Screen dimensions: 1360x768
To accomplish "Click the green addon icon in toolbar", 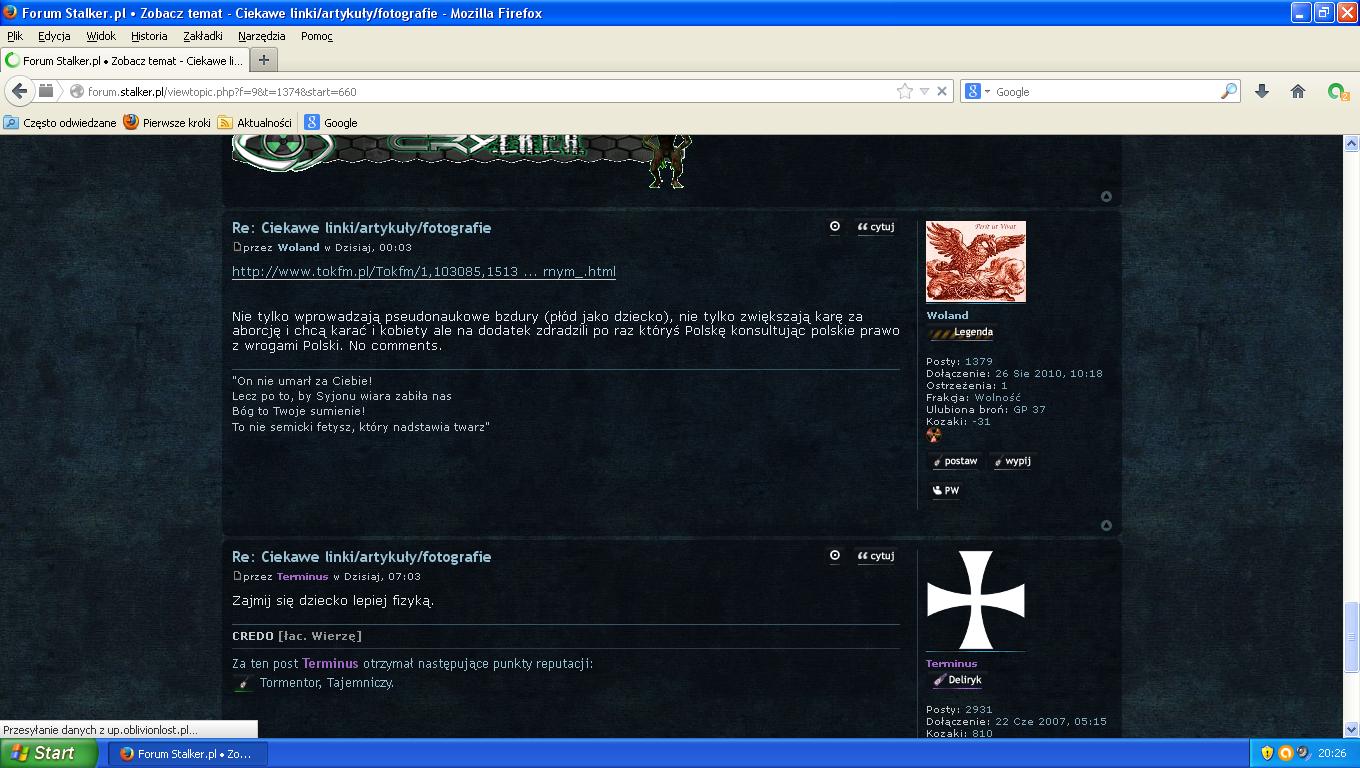I will pyautogui.click(x=1337, y=91).
